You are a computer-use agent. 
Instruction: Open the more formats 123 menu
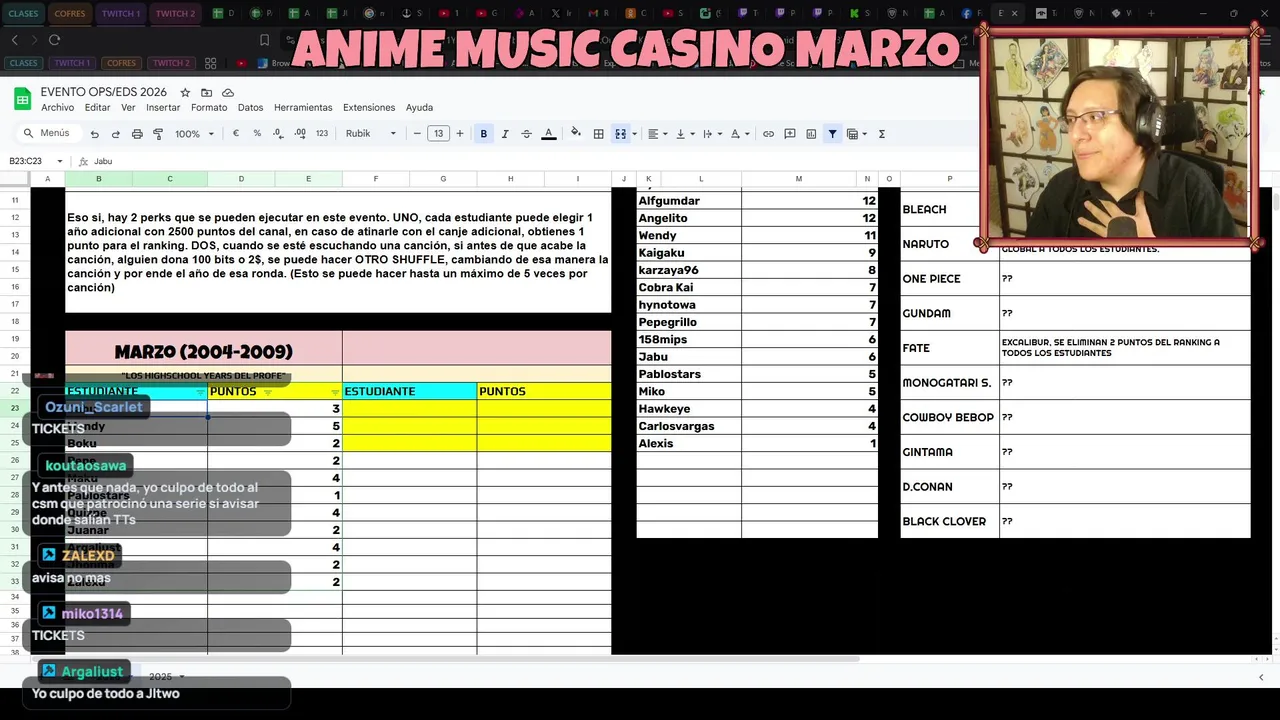click(x=322, y=134)
